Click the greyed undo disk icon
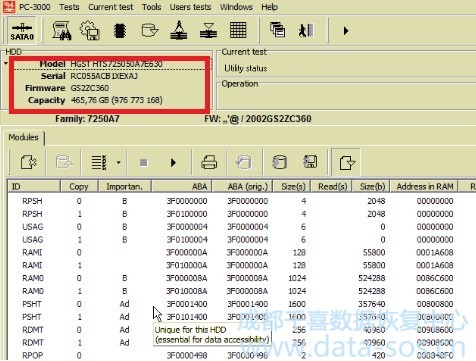 coord(244,163)
